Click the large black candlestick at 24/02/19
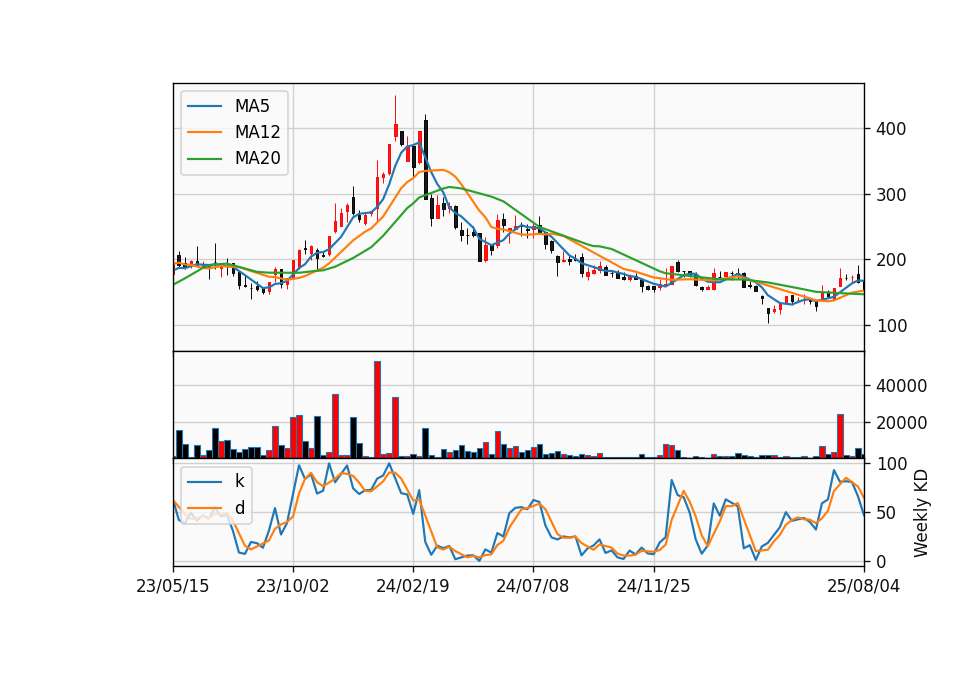 pos(426,159)
